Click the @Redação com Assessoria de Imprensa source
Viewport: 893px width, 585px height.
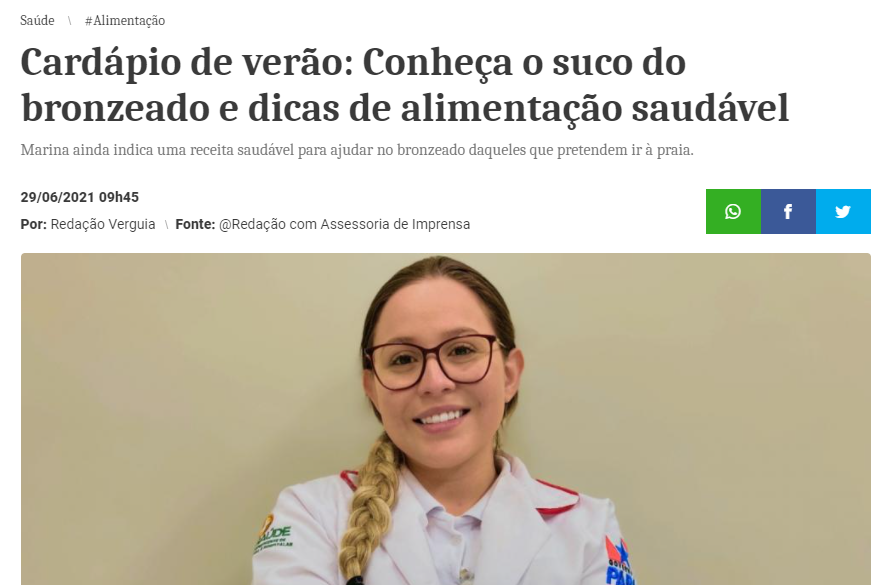coord(345,224)
